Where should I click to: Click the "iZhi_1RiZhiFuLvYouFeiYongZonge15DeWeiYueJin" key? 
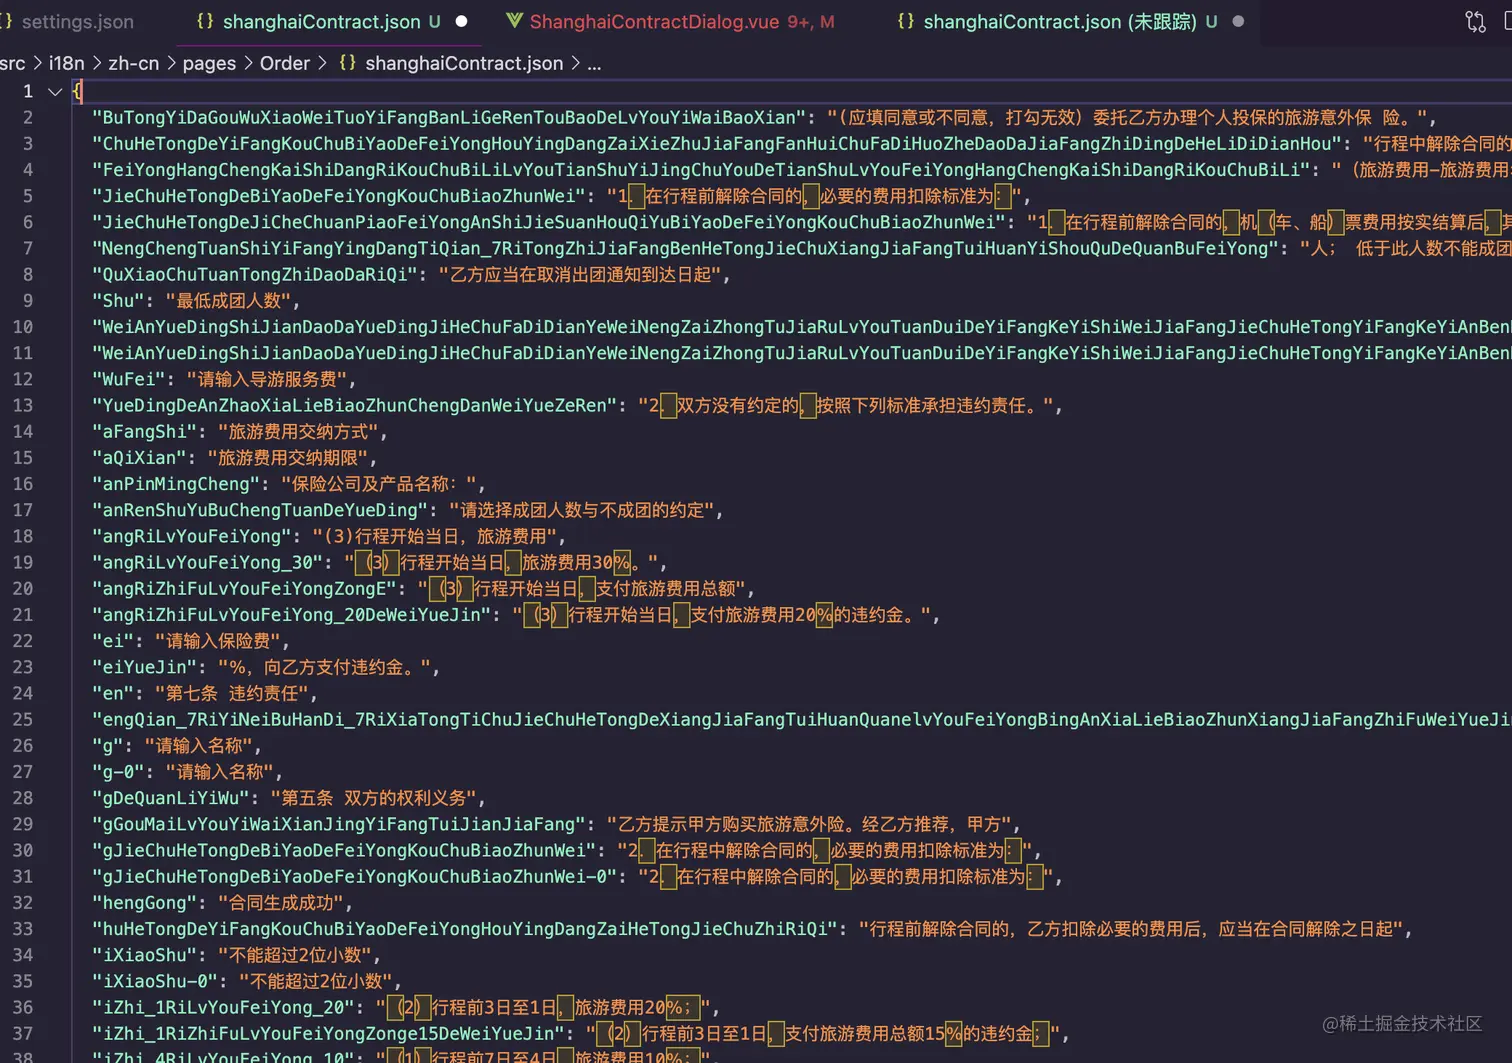pos(329,1033)
